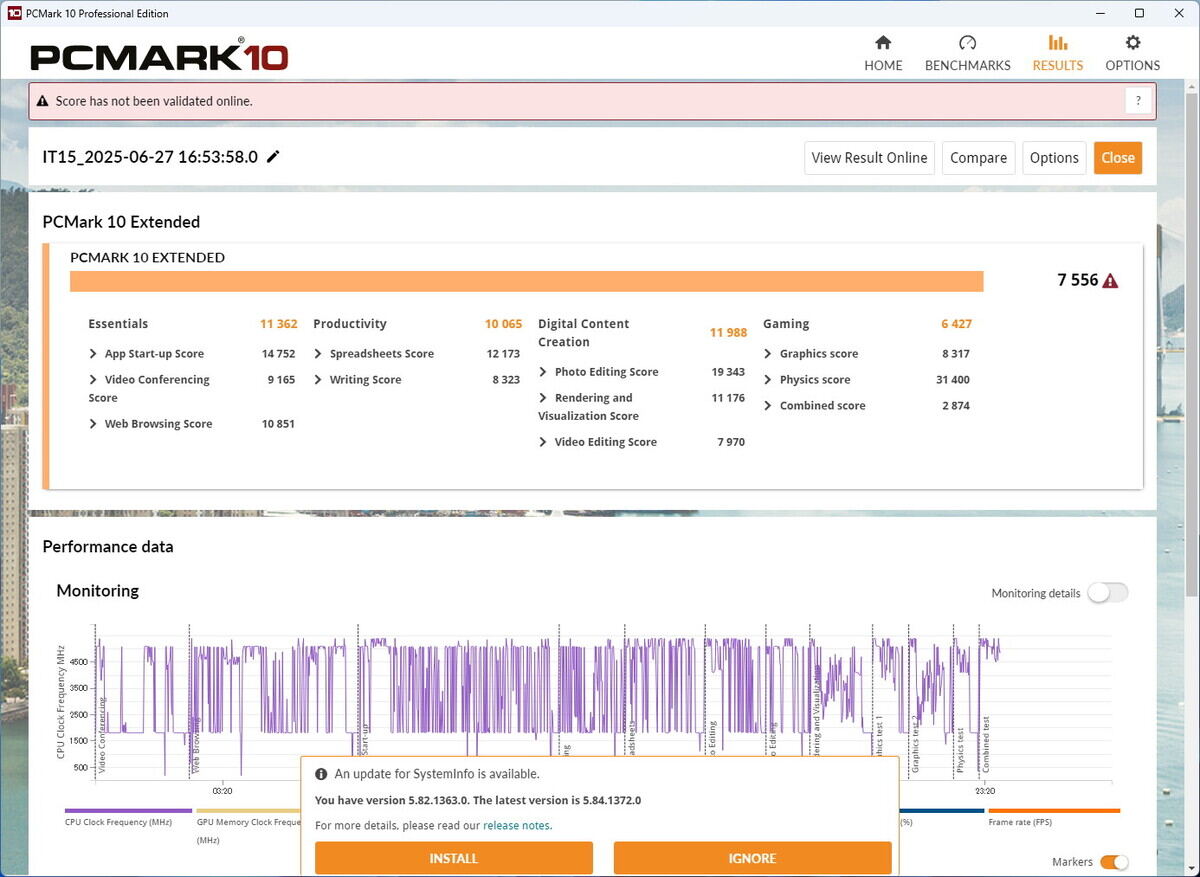Open the Benchmarks gauge icon
Image resolution: width=1200 pixels, height=877 pixels.
coord(967,43)
